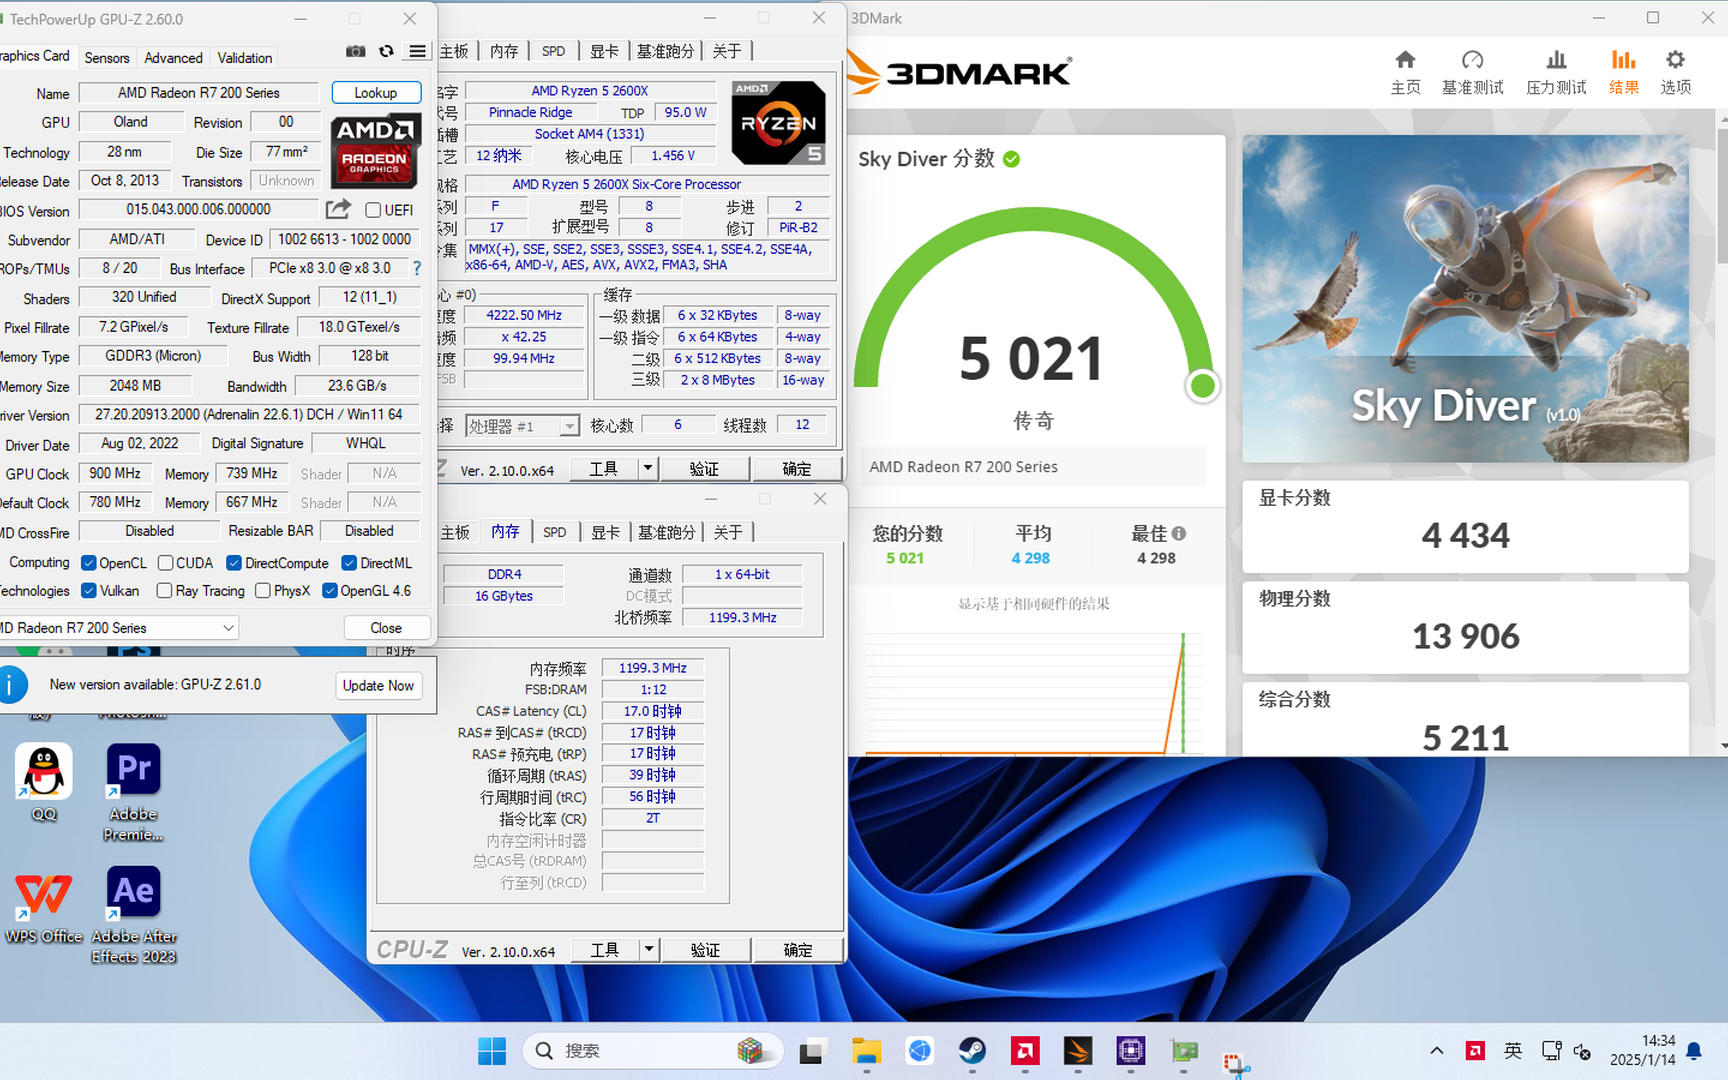Viewport: 1728px width, 1080px height.
Task: Expand the GPU selection dropdown in GPU-Z
Action: click(228, 628)
